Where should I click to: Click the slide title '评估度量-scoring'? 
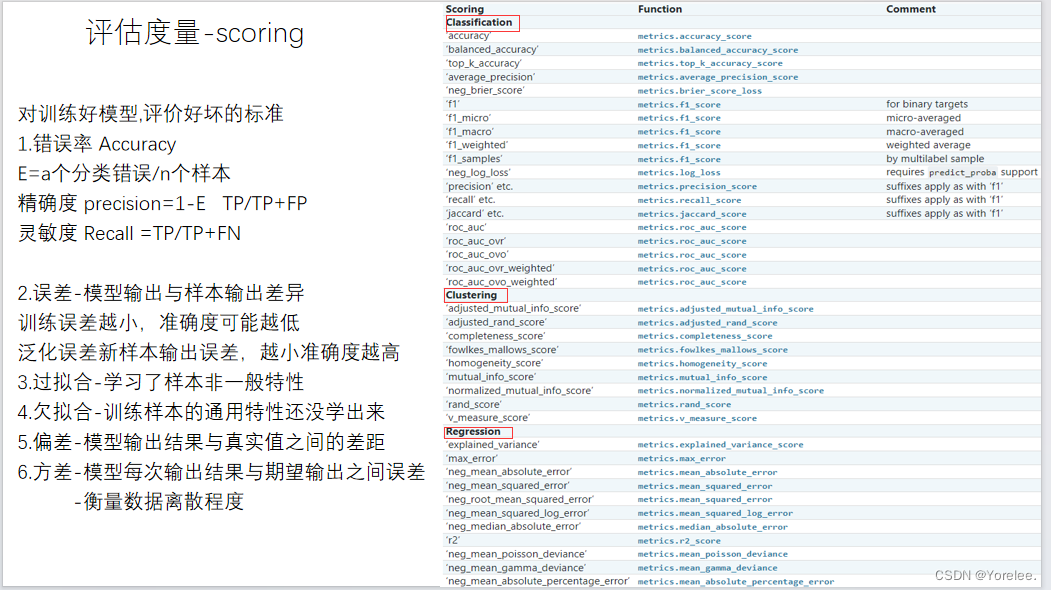pos(195,33)
